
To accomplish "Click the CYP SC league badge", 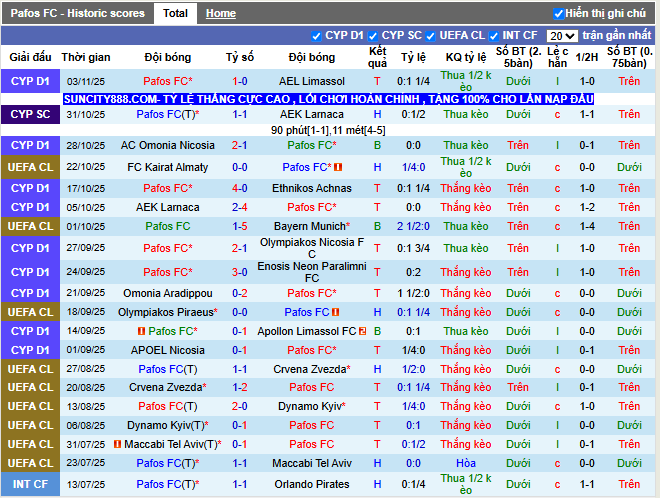I will pos(30,114).
